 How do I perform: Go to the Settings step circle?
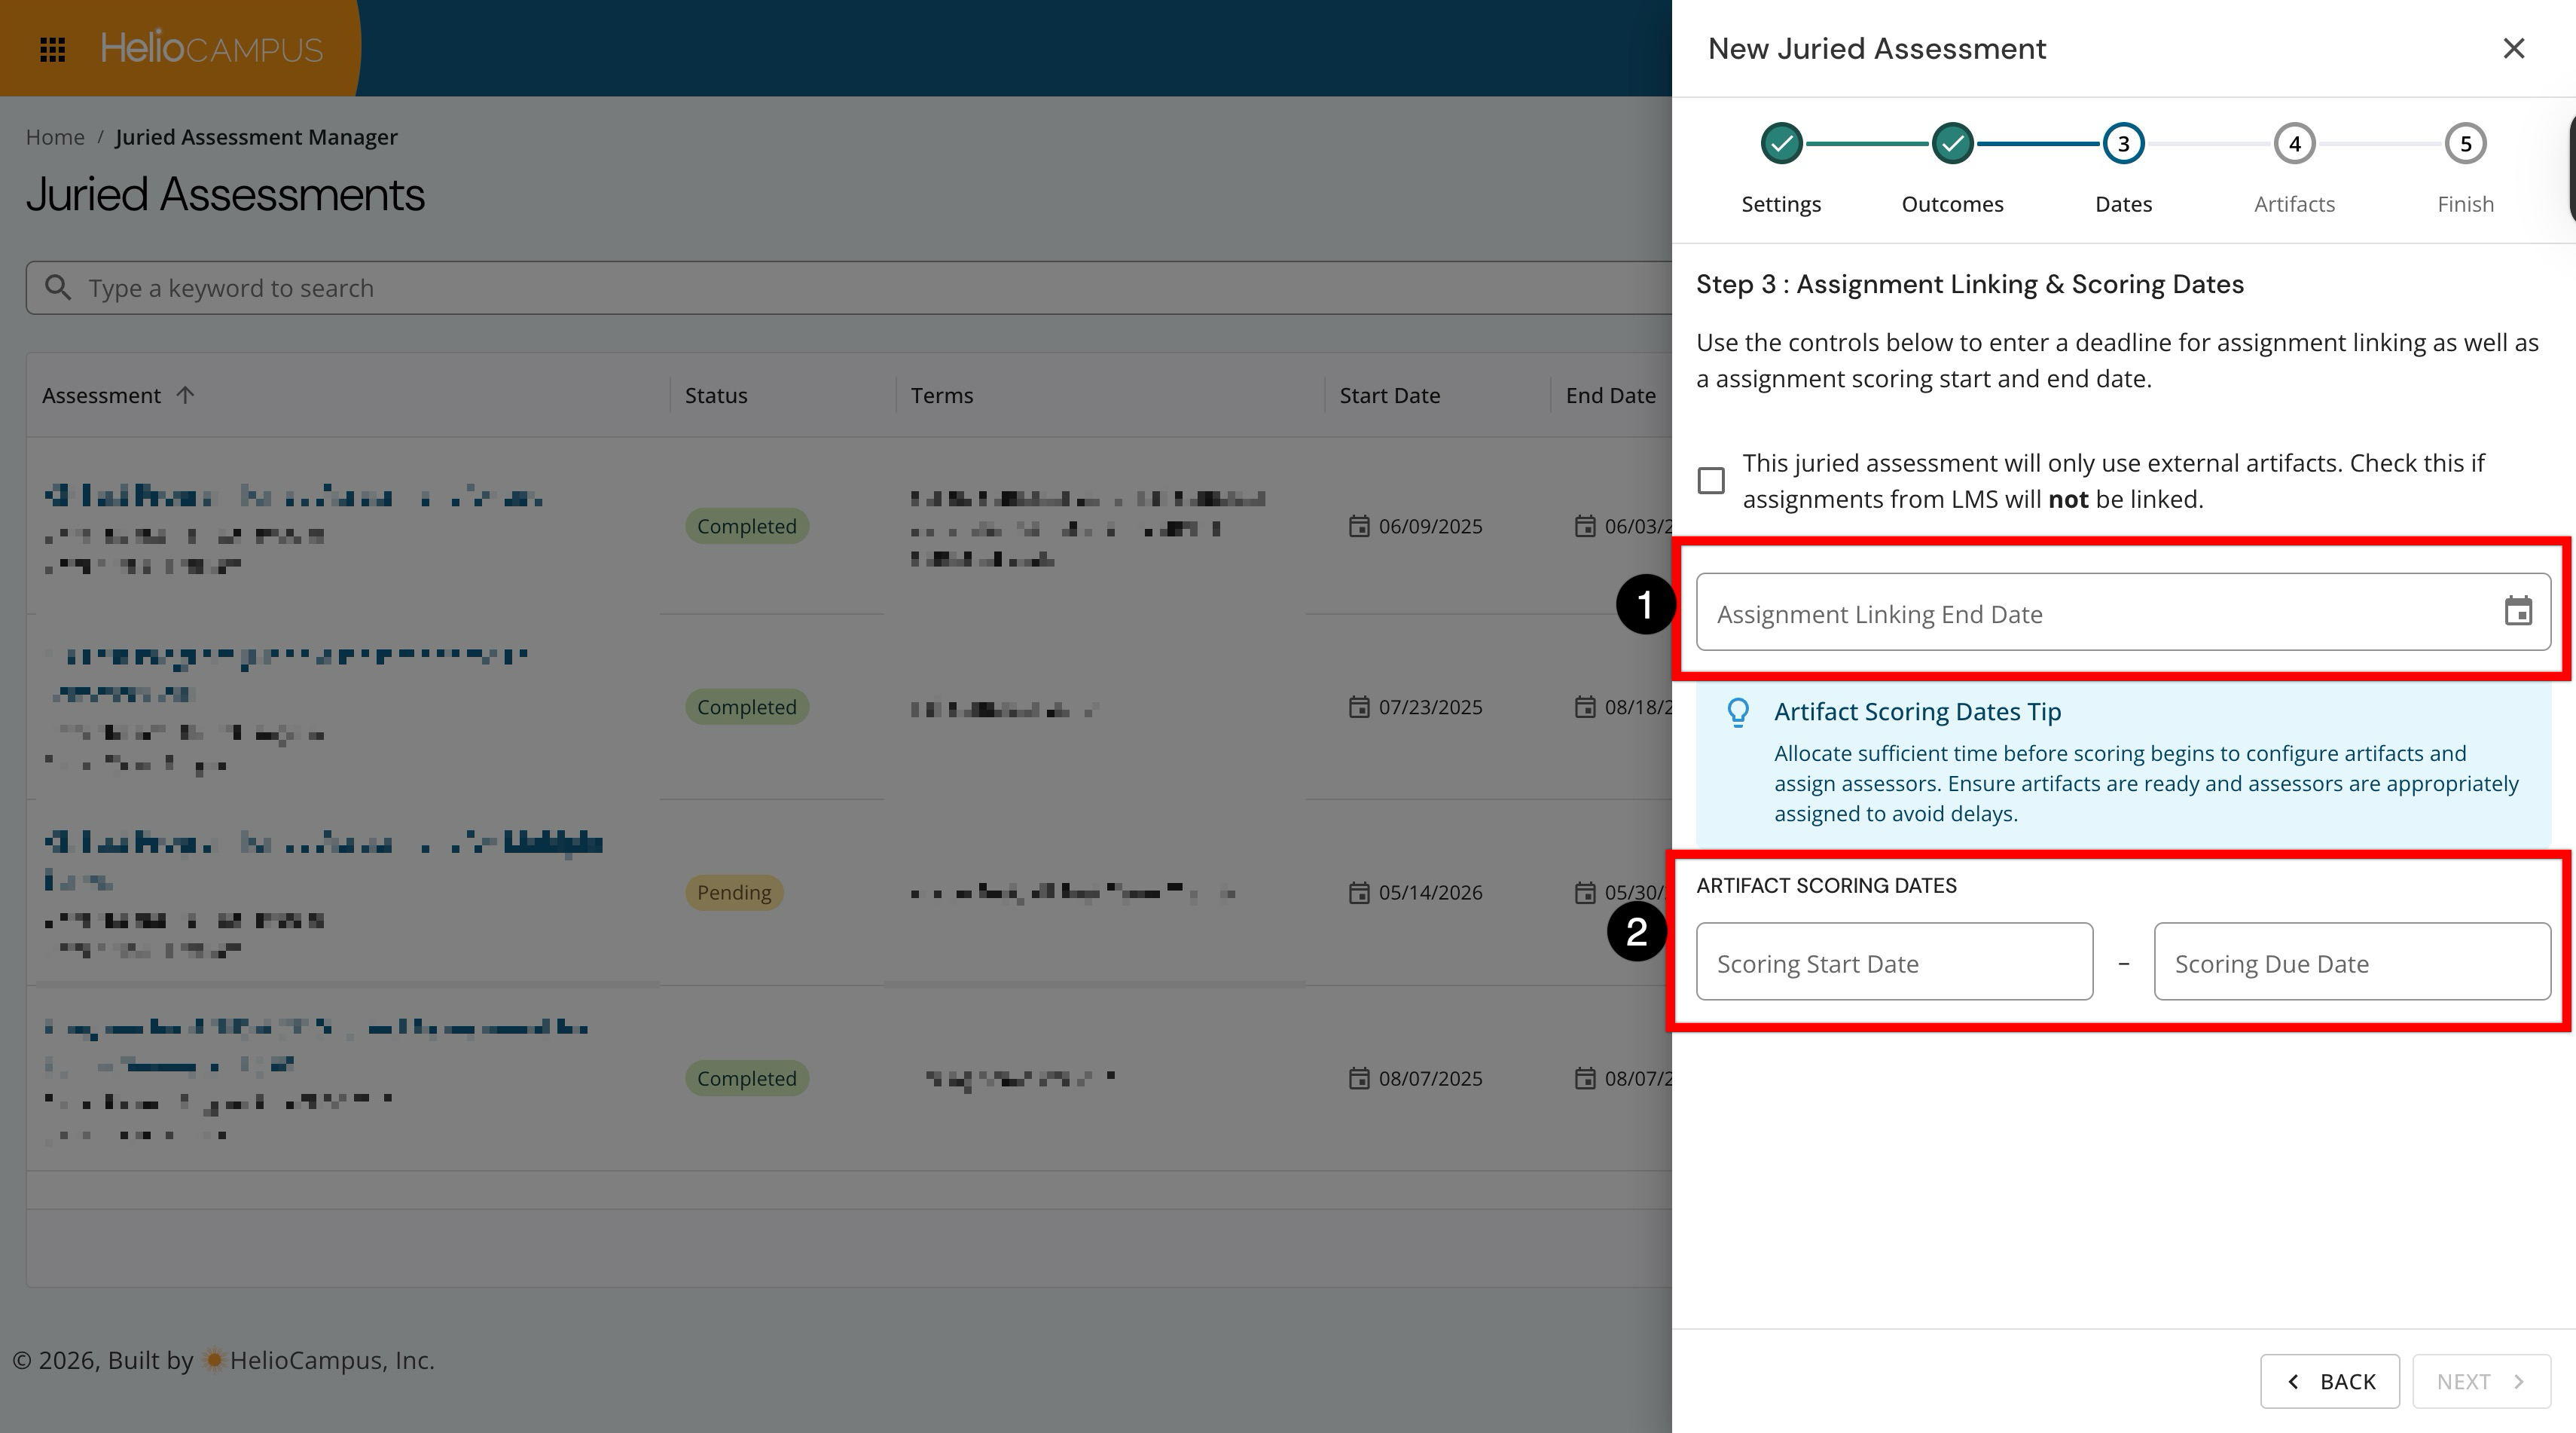(1781, 143)
